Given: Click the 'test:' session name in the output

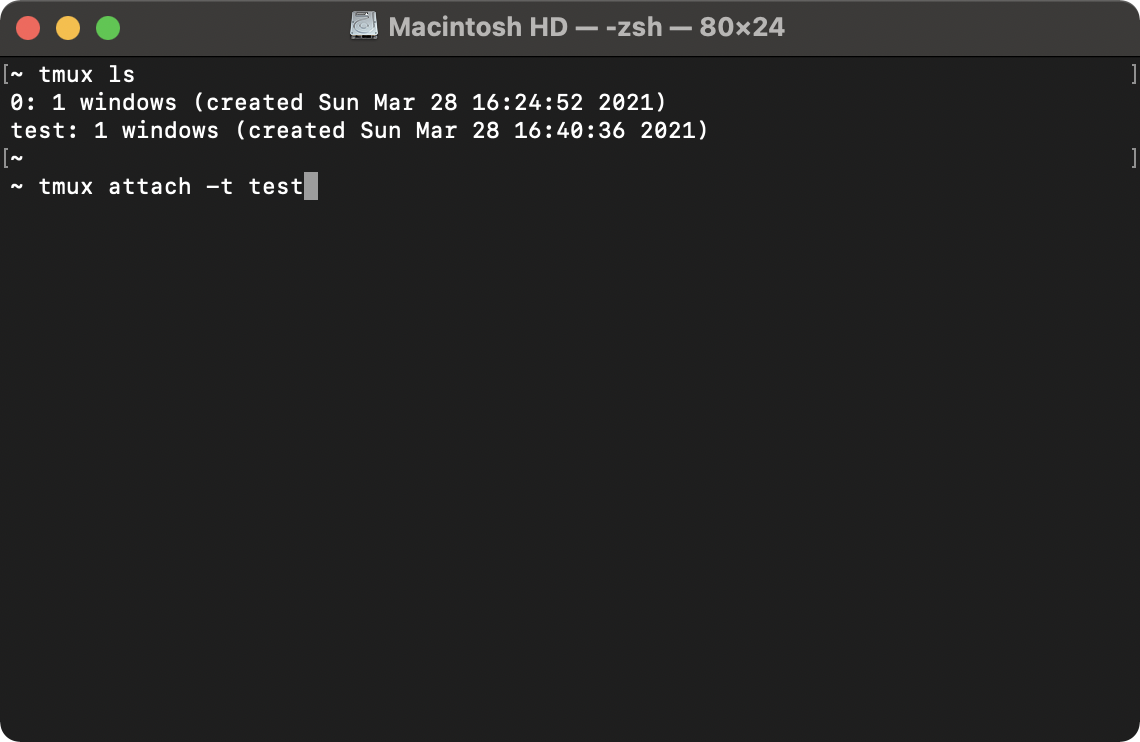Looking at the screenshot, I should (44, 131).
